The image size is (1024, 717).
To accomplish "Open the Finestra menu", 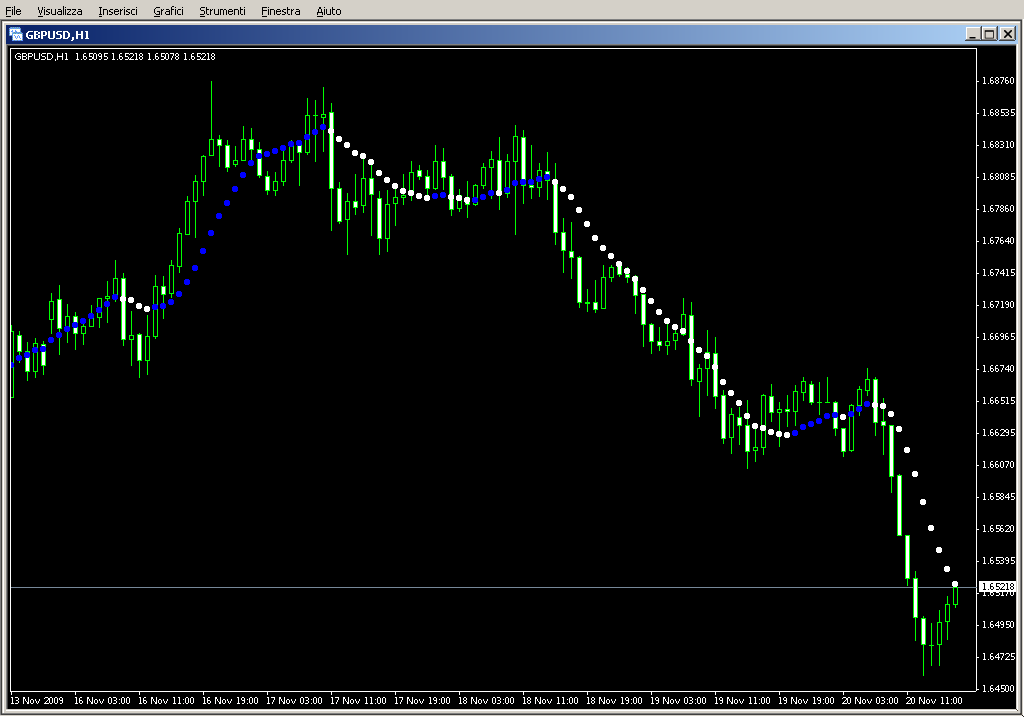I will pos(280,11).
